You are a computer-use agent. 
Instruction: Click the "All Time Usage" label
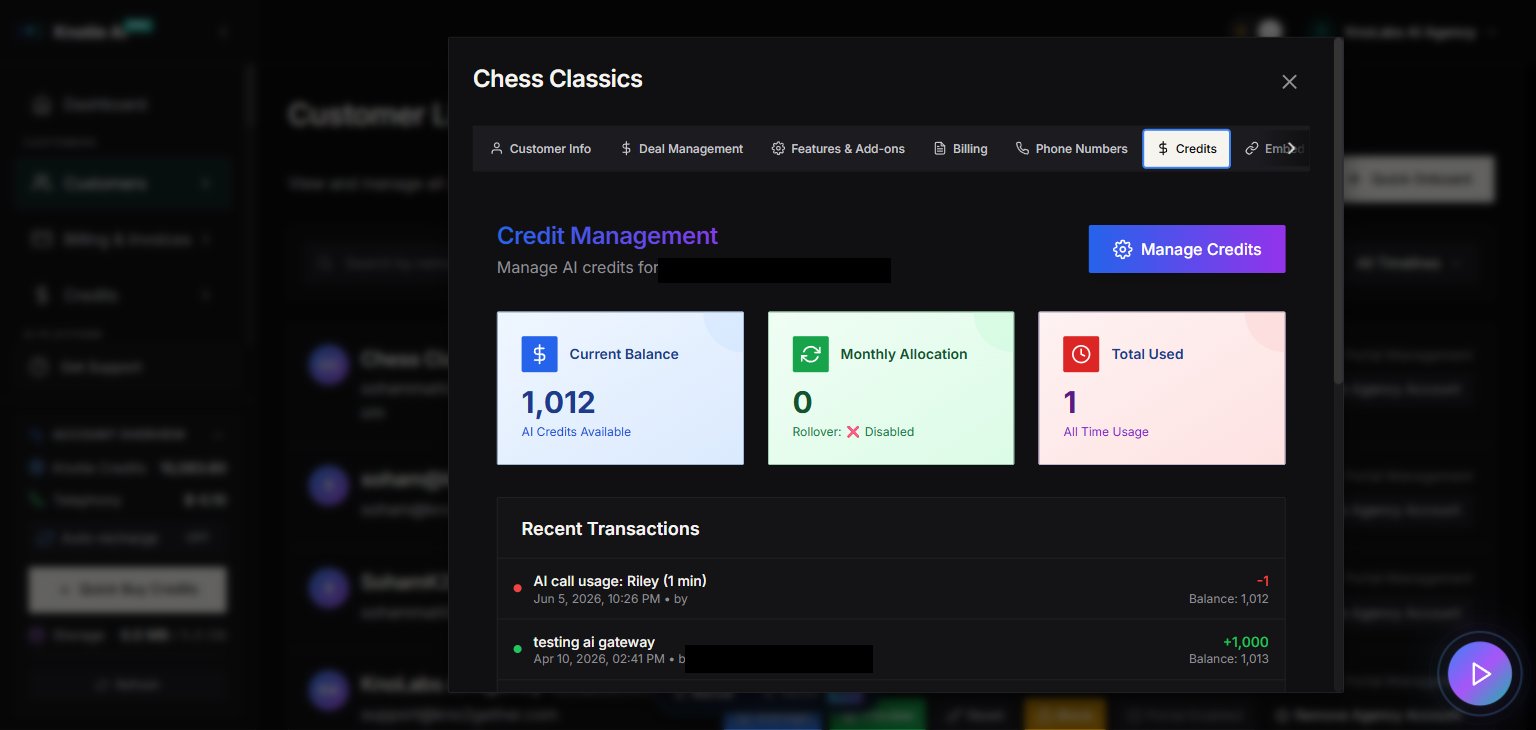tap(1106, 432)
